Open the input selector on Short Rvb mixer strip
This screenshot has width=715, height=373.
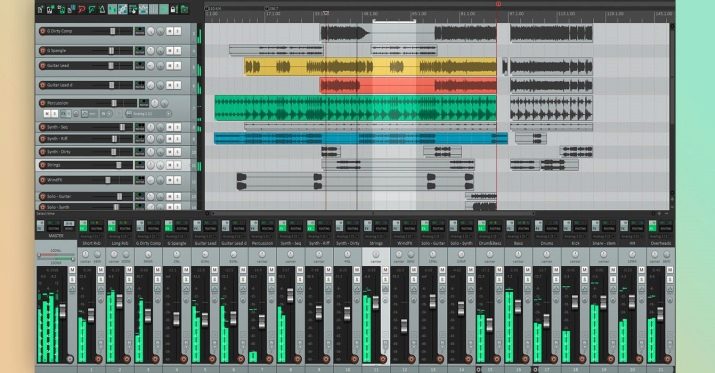point(91,237)
